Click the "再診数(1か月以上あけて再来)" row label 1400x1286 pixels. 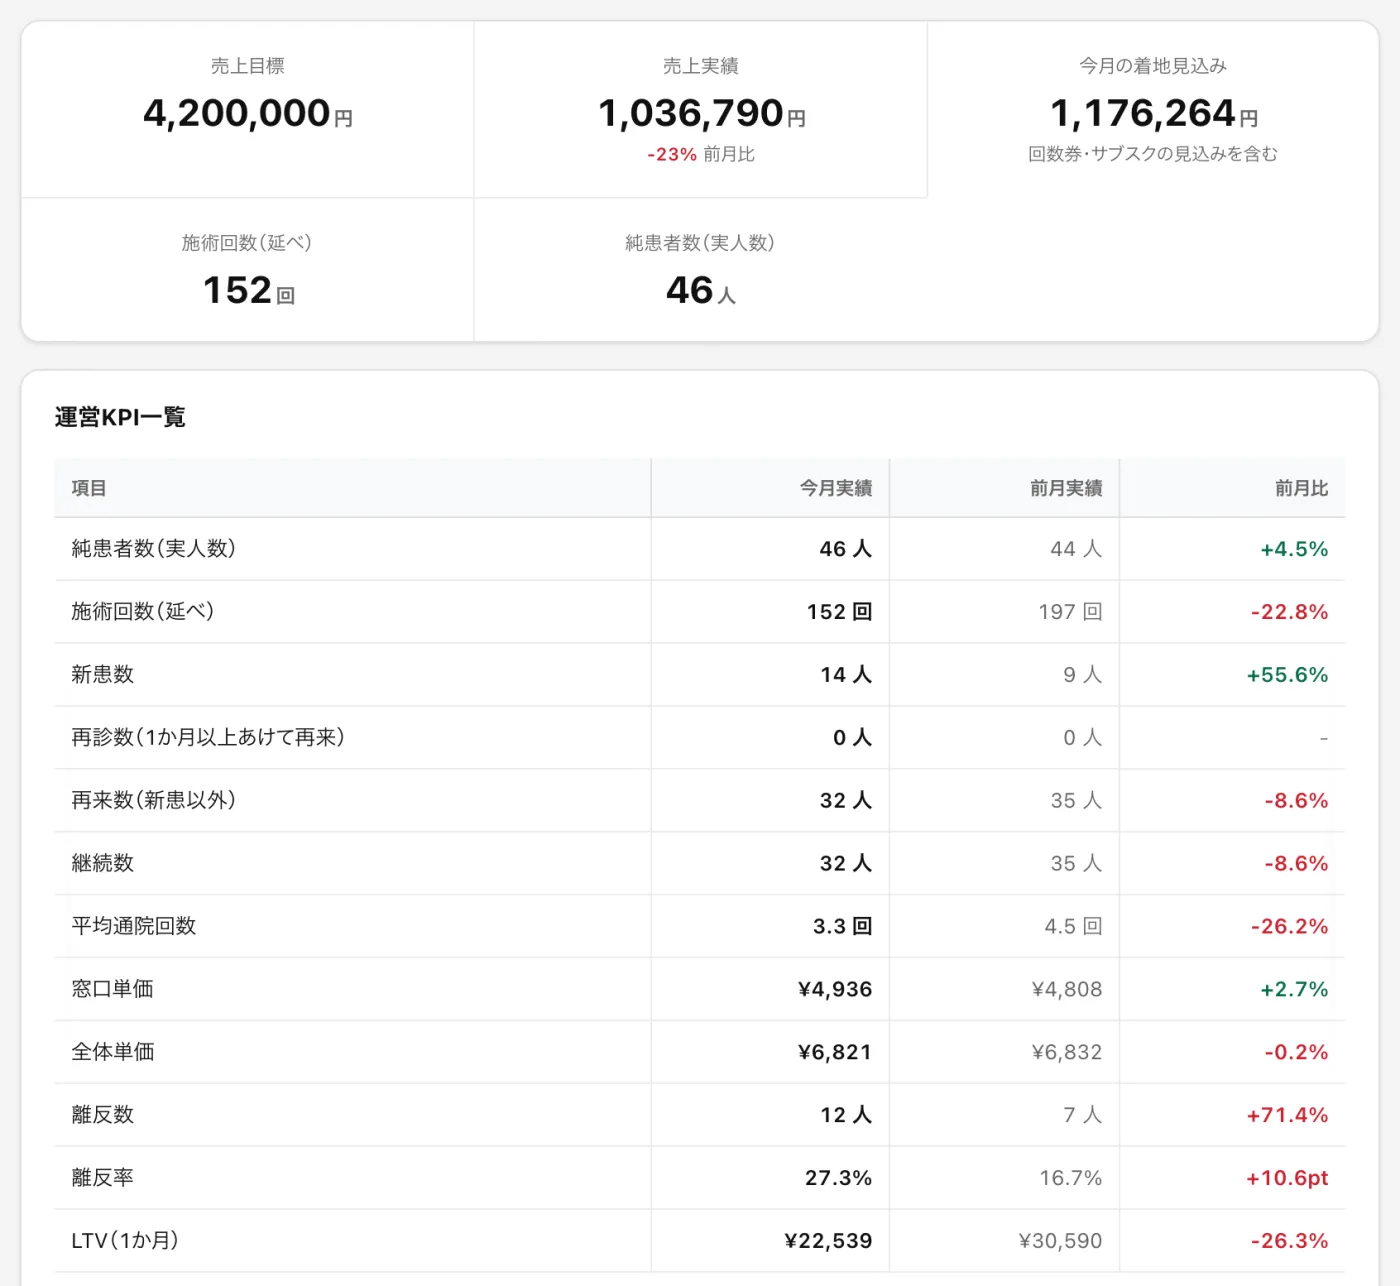tap(208, 738)
